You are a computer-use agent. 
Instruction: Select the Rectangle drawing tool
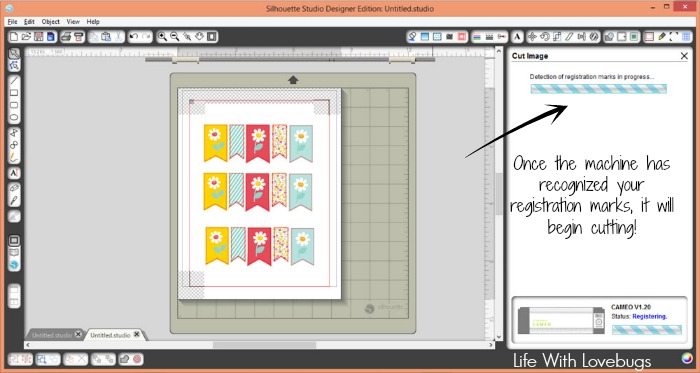[x=14, y=93]
